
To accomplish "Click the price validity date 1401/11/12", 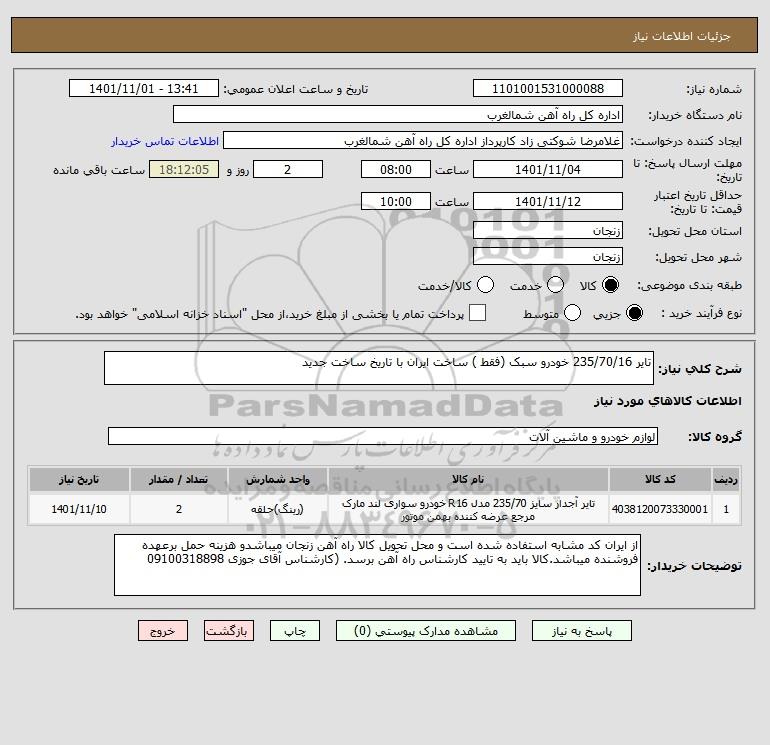I will tap(548, 201).
